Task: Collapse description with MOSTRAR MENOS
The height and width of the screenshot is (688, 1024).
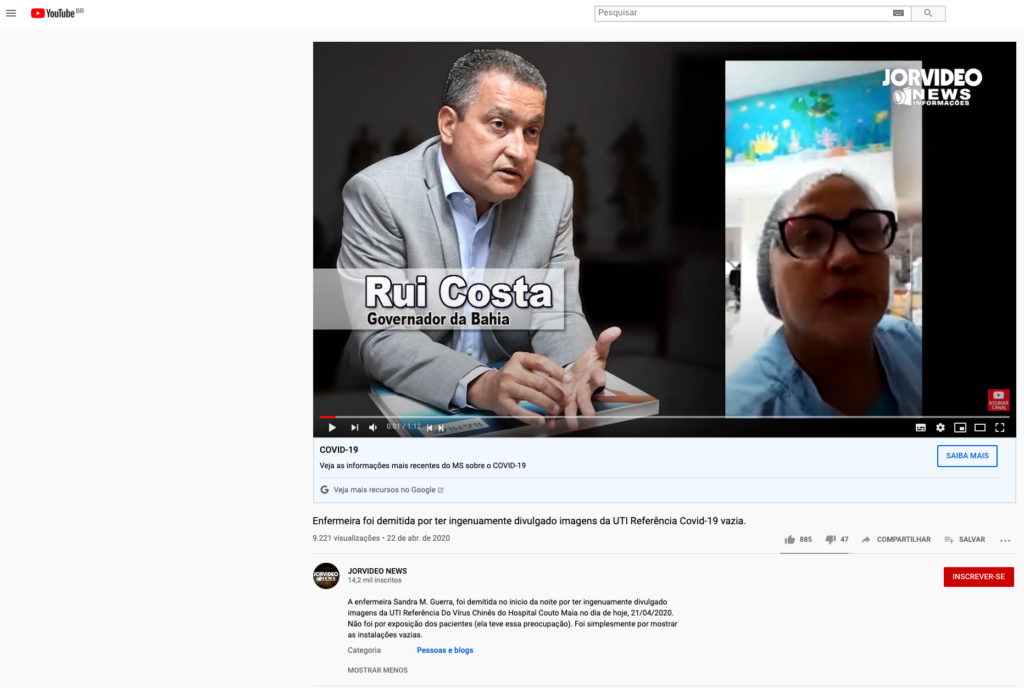Action: click(377, 670)
